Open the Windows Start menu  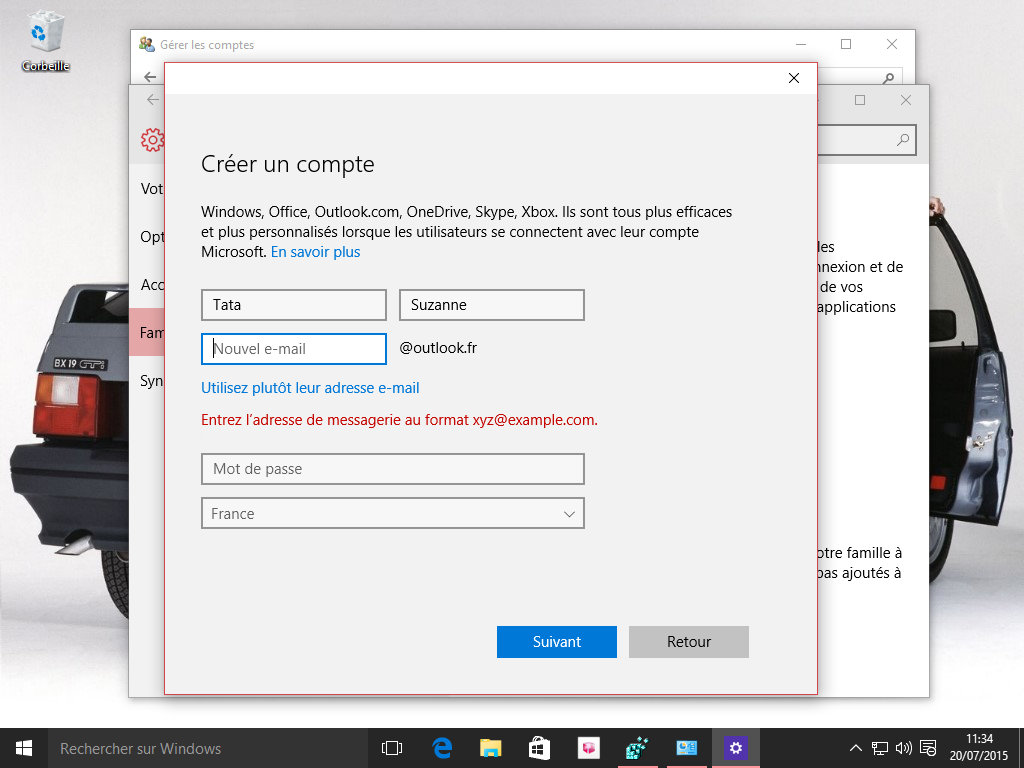23,748
